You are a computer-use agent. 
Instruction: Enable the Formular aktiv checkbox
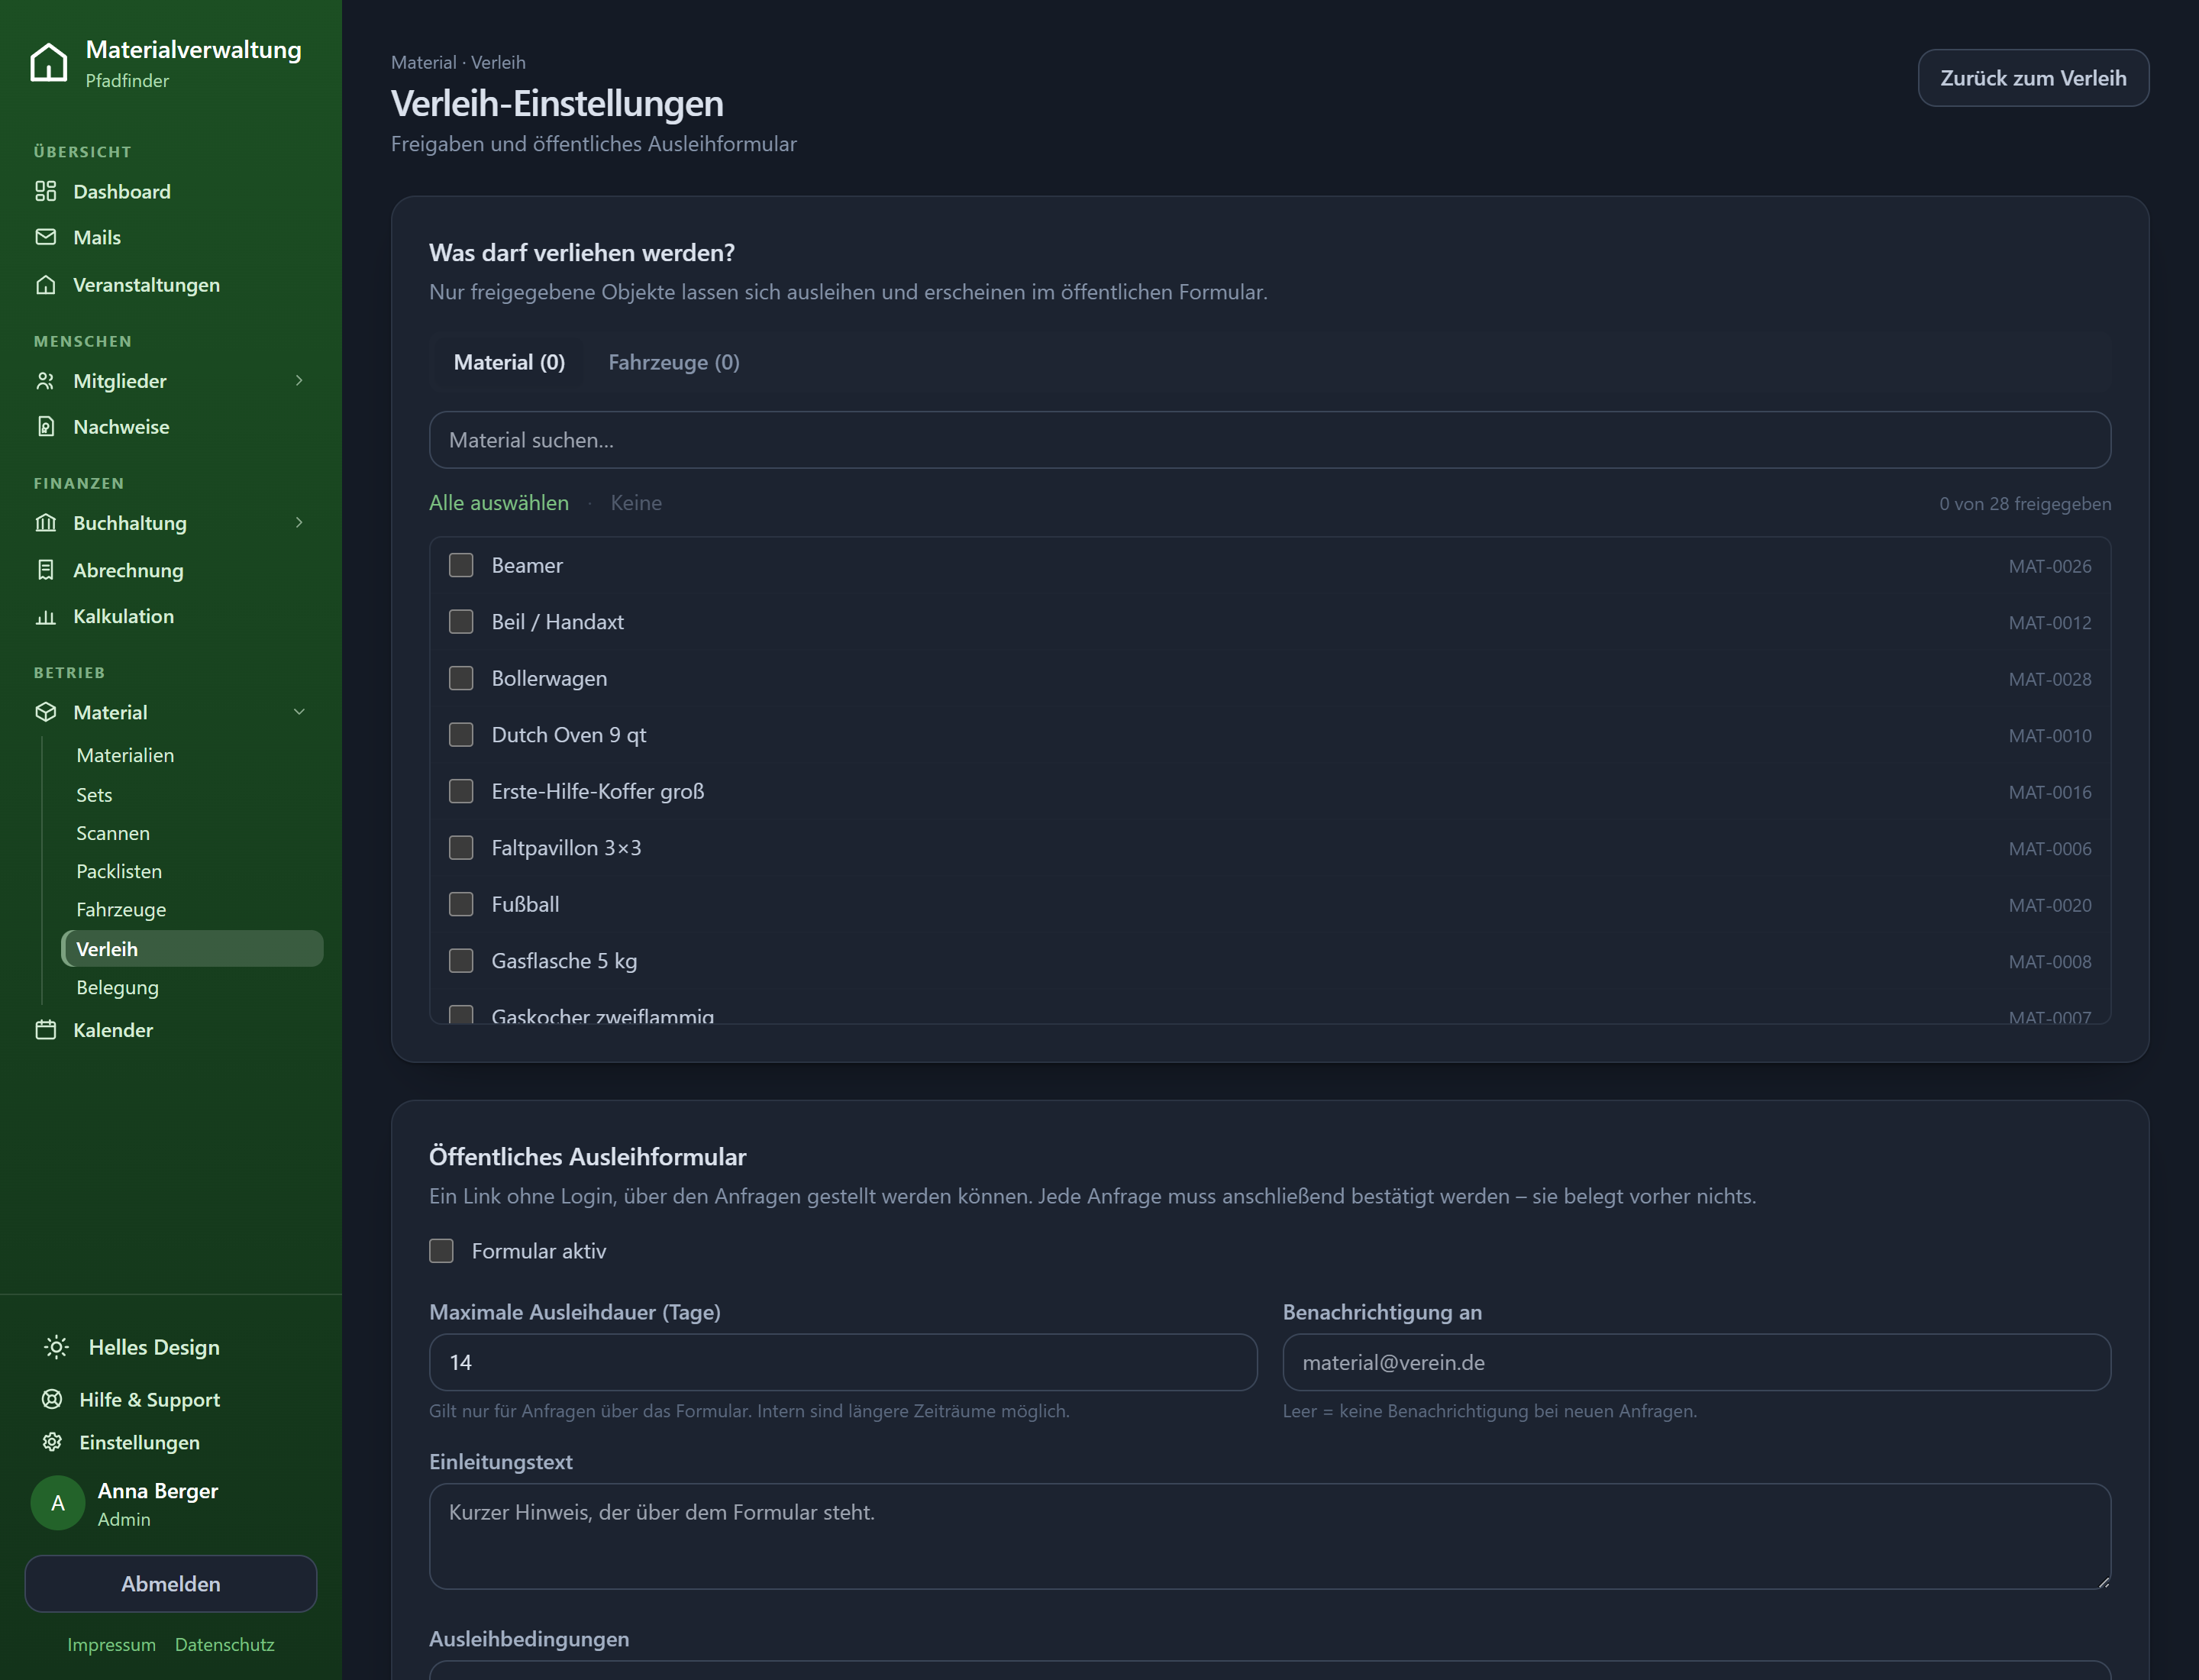[441, 1251]
